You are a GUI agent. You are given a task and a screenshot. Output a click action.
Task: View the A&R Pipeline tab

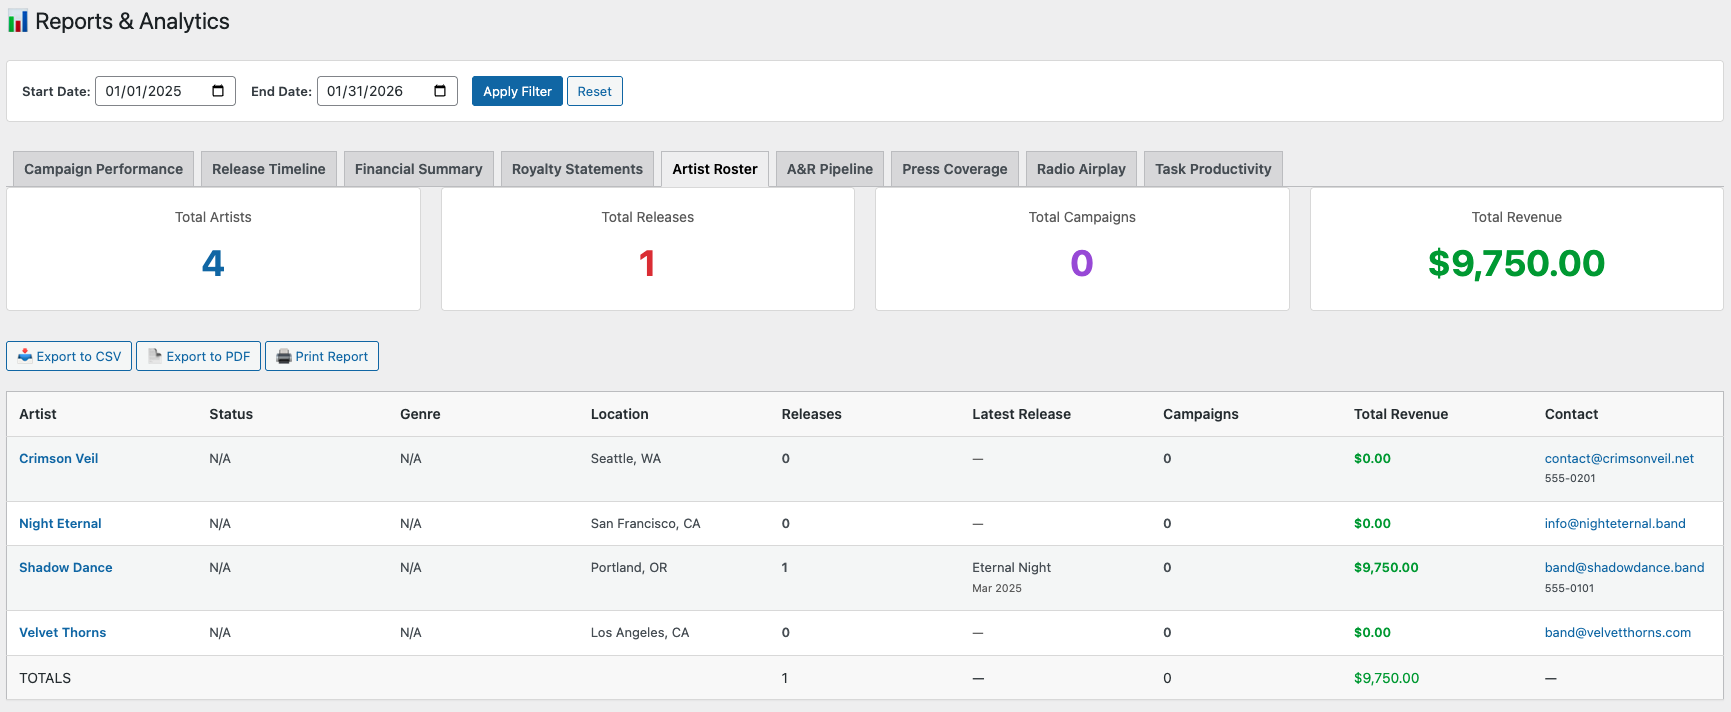[x=829, y=169]
